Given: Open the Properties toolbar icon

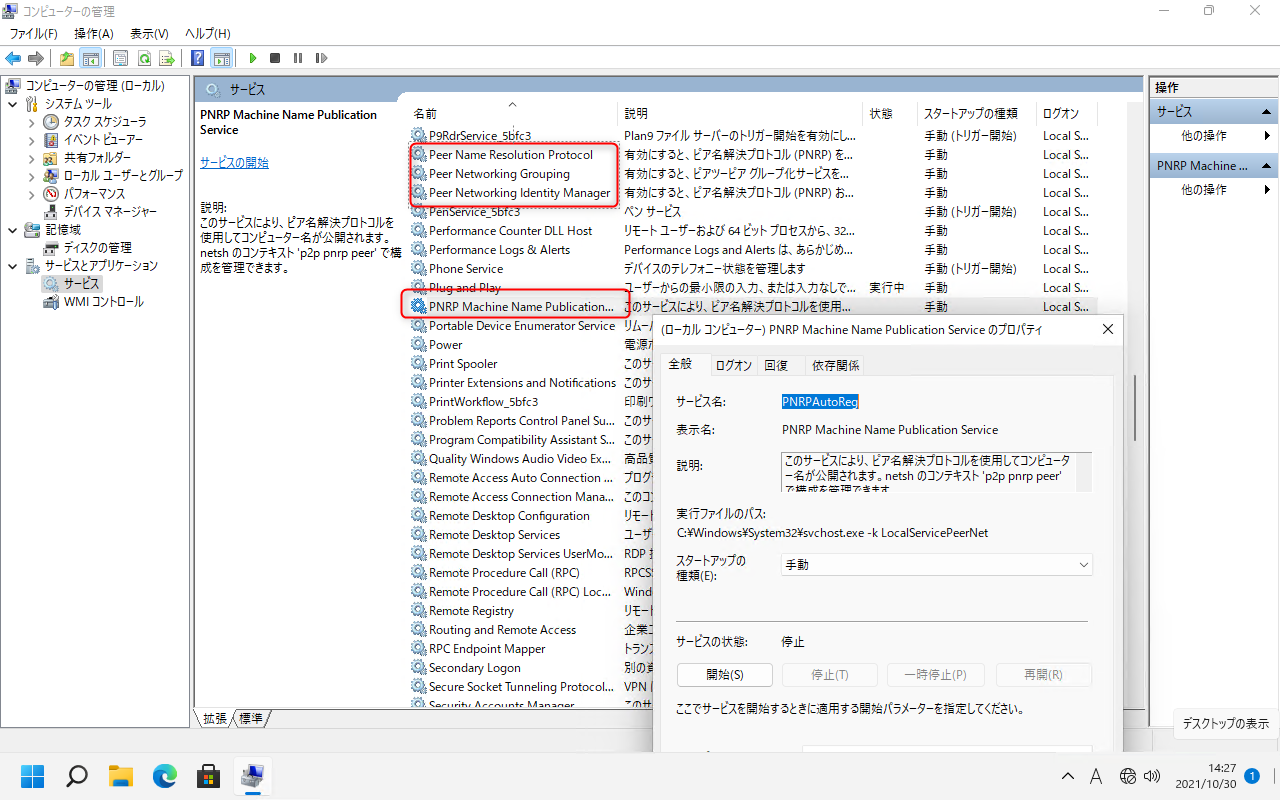Looking at the screenshot, I should tap(121, 58).
